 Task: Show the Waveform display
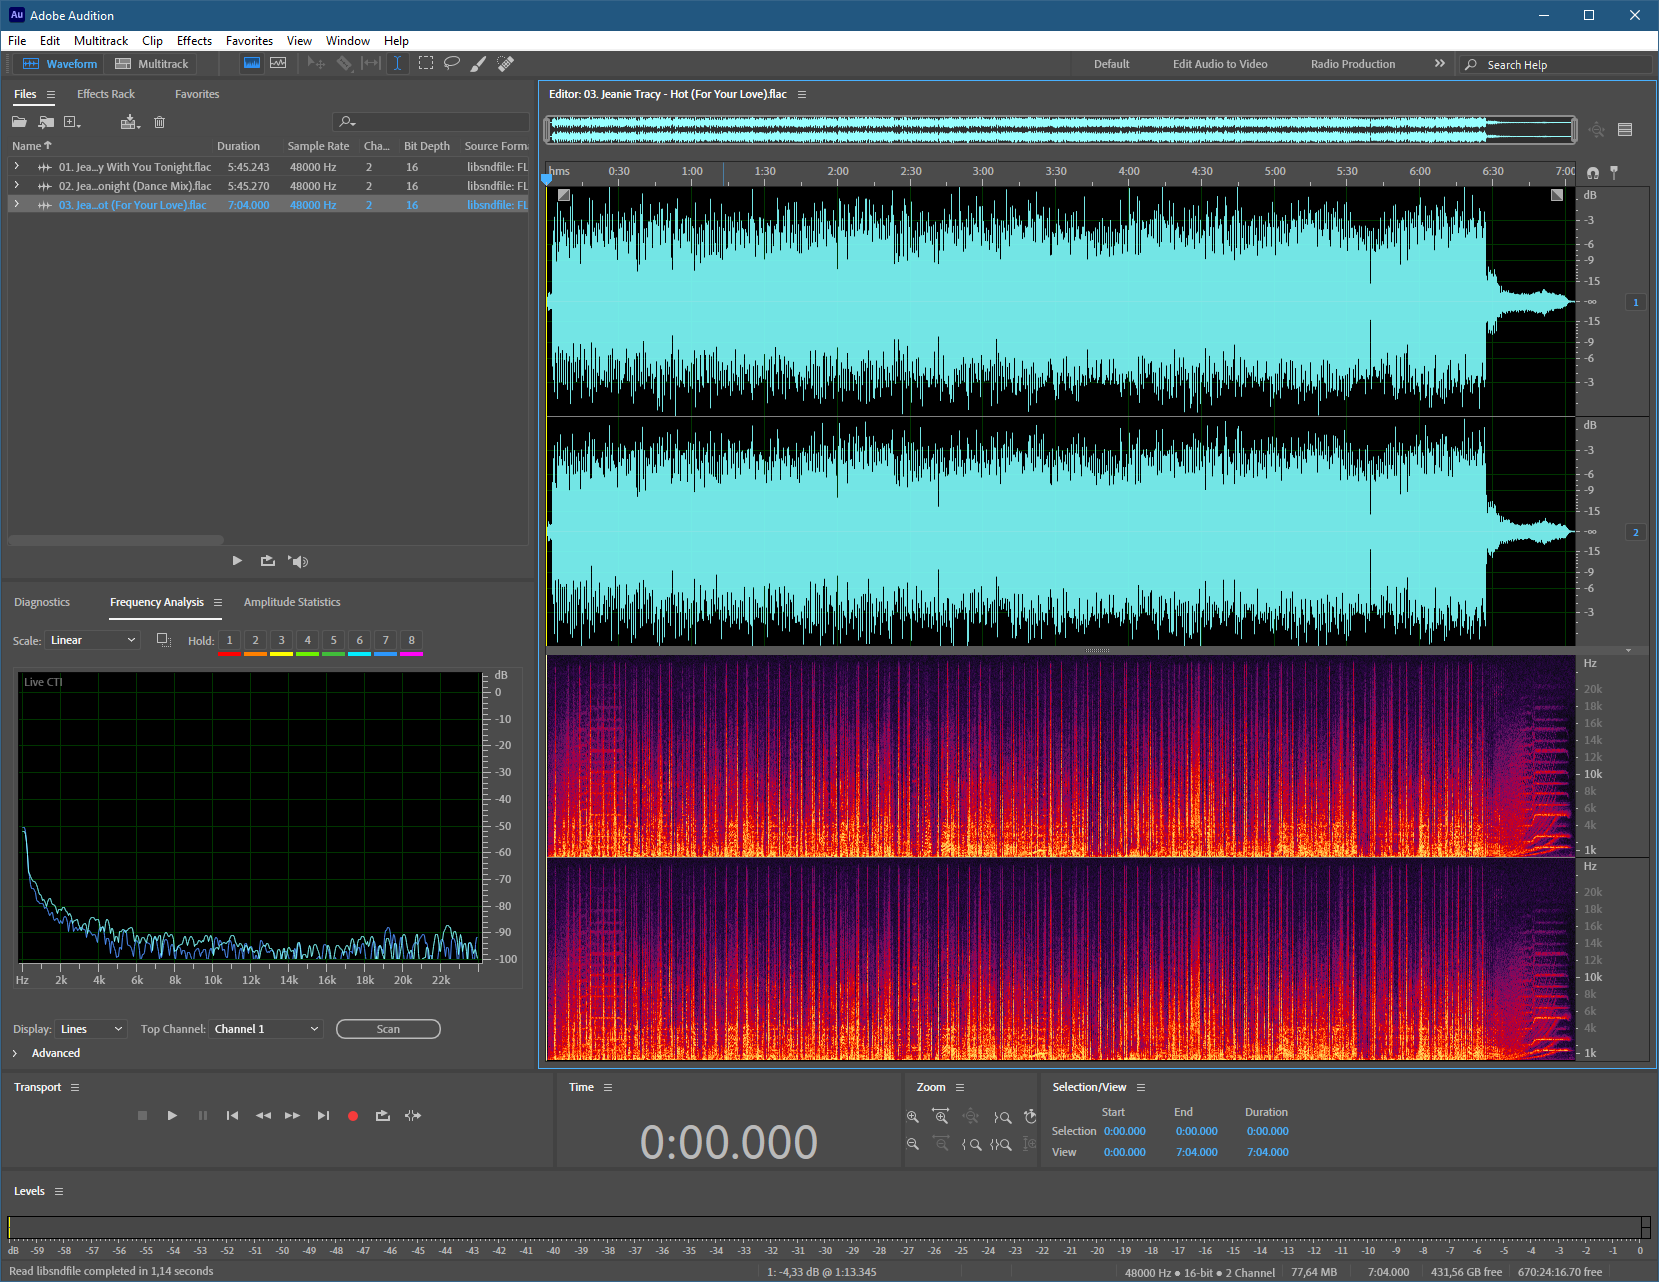coord(252,63)
